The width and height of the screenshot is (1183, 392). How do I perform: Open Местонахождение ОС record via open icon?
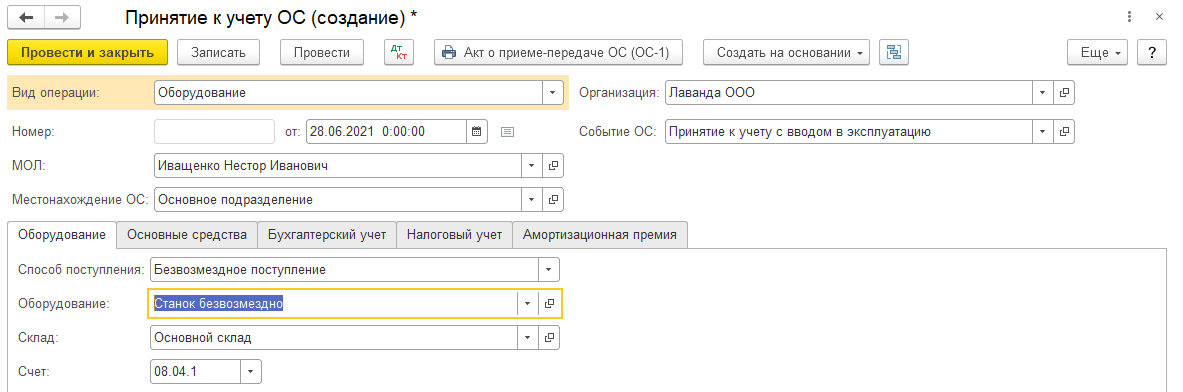[x=553, y=200]
